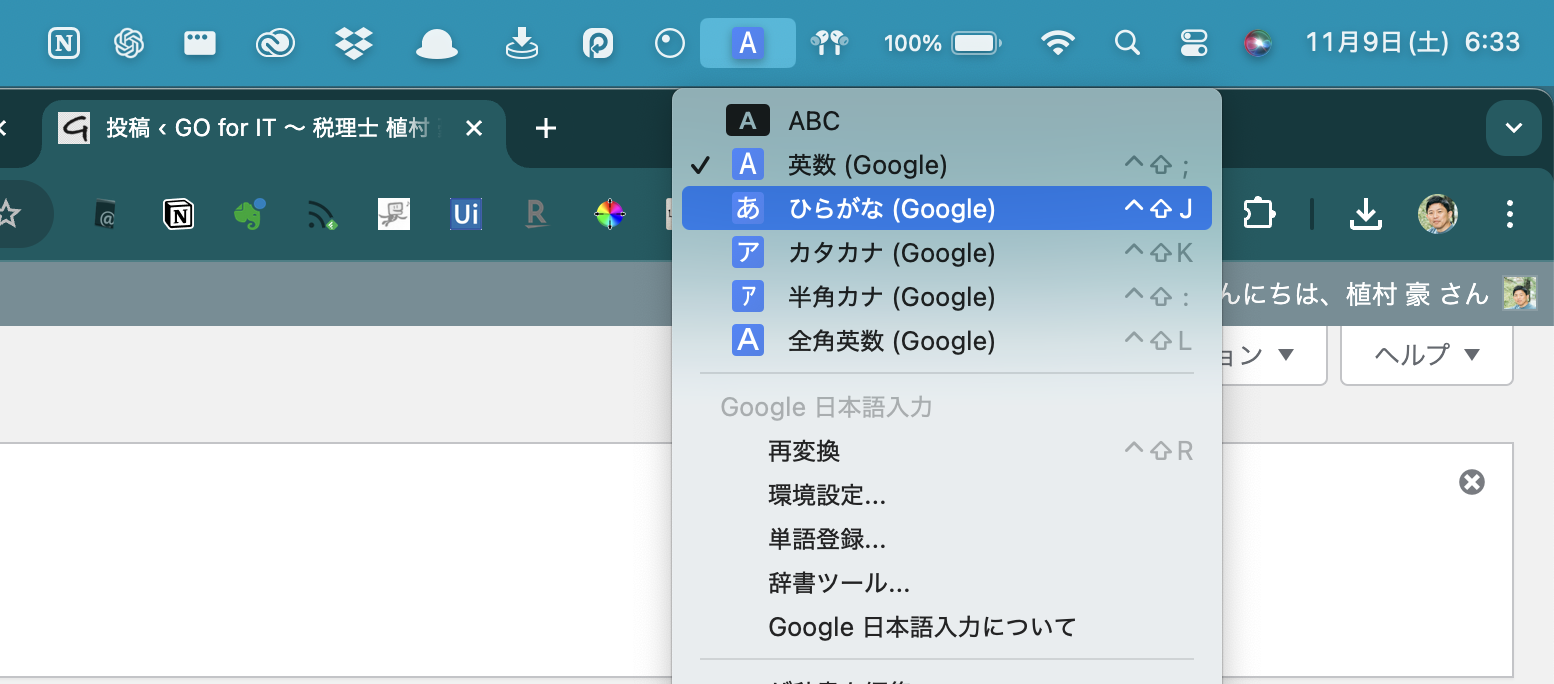The width and height of the screenshot is (1554, 684).
Task: Open Notion from the macOS menu bar
Action: point(64,43)
